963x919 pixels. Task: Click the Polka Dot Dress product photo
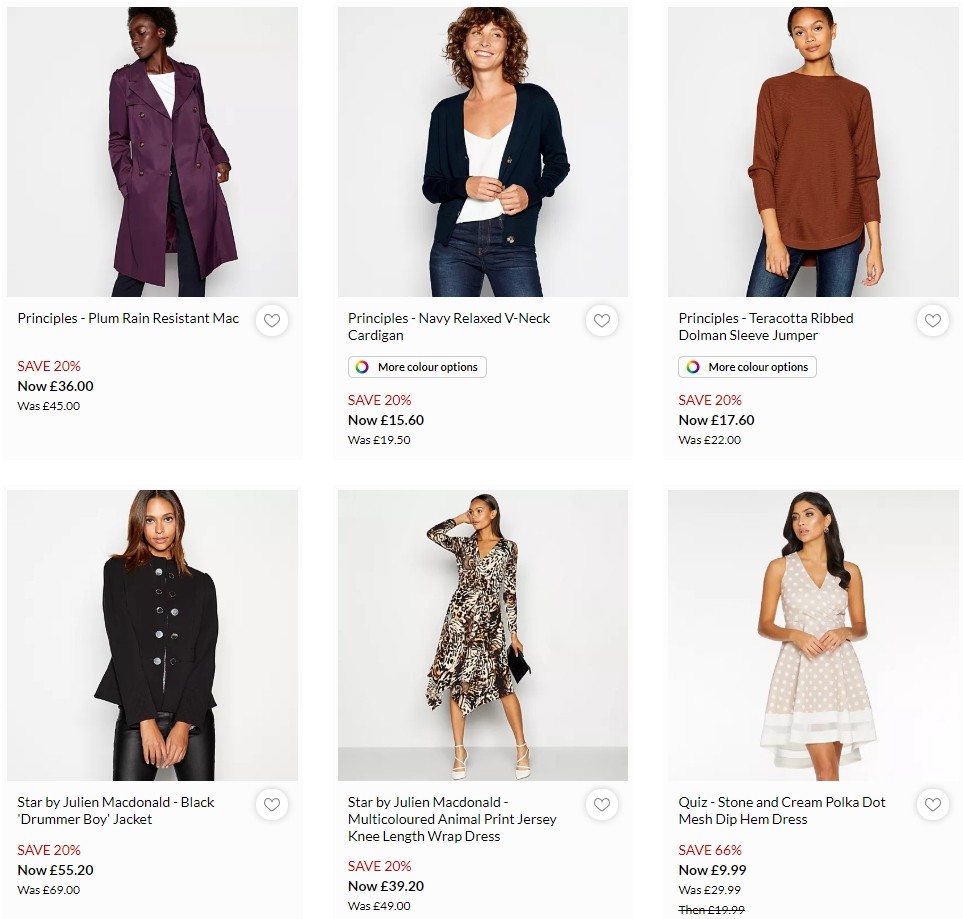pyautogui.click(x=814, y=634)
